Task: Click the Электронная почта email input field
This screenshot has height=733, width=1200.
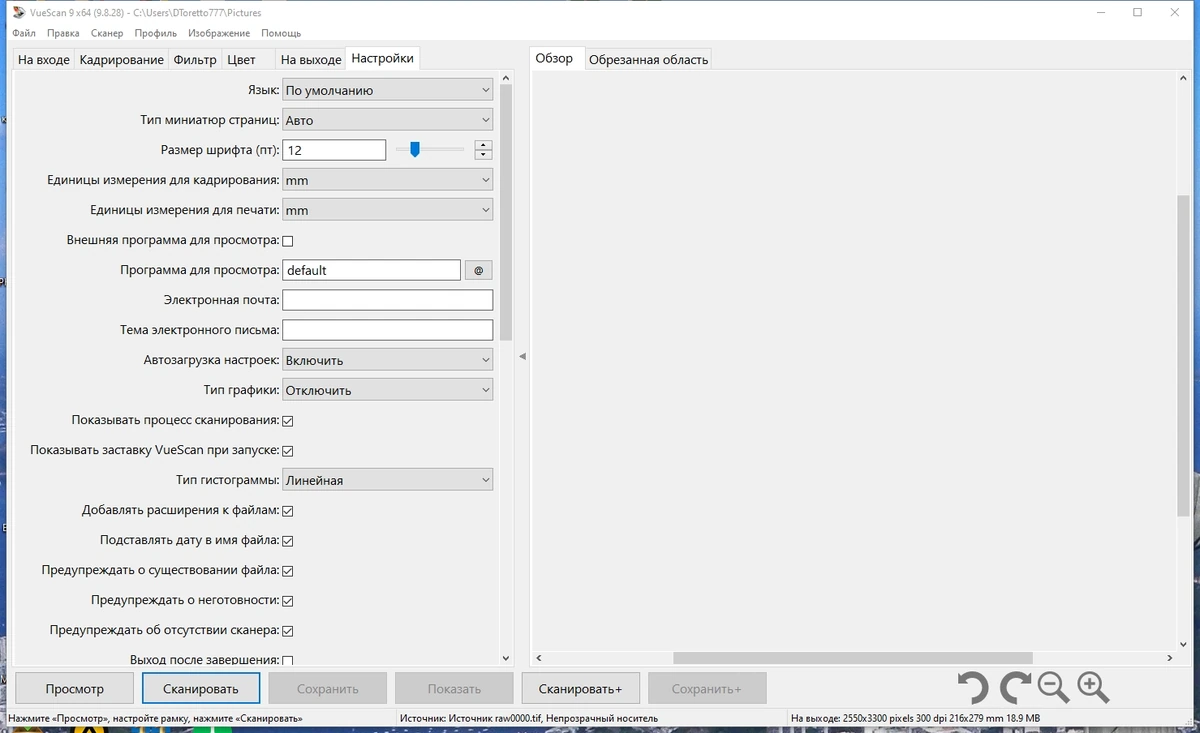Action: tap(388, 300)
